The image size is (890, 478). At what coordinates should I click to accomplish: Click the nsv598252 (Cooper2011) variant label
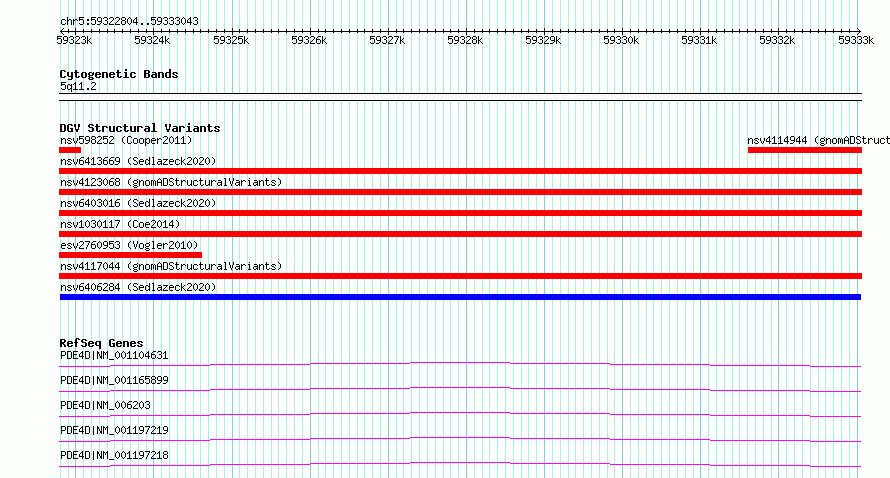(126, 140)
